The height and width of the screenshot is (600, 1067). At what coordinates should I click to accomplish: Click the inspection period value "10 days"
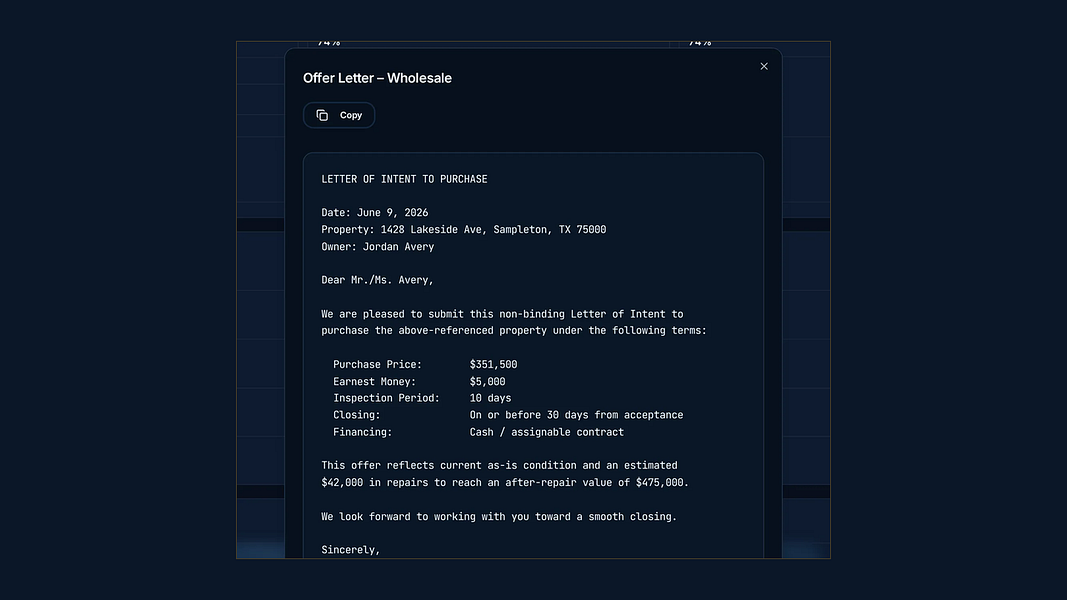click(491, 398)
